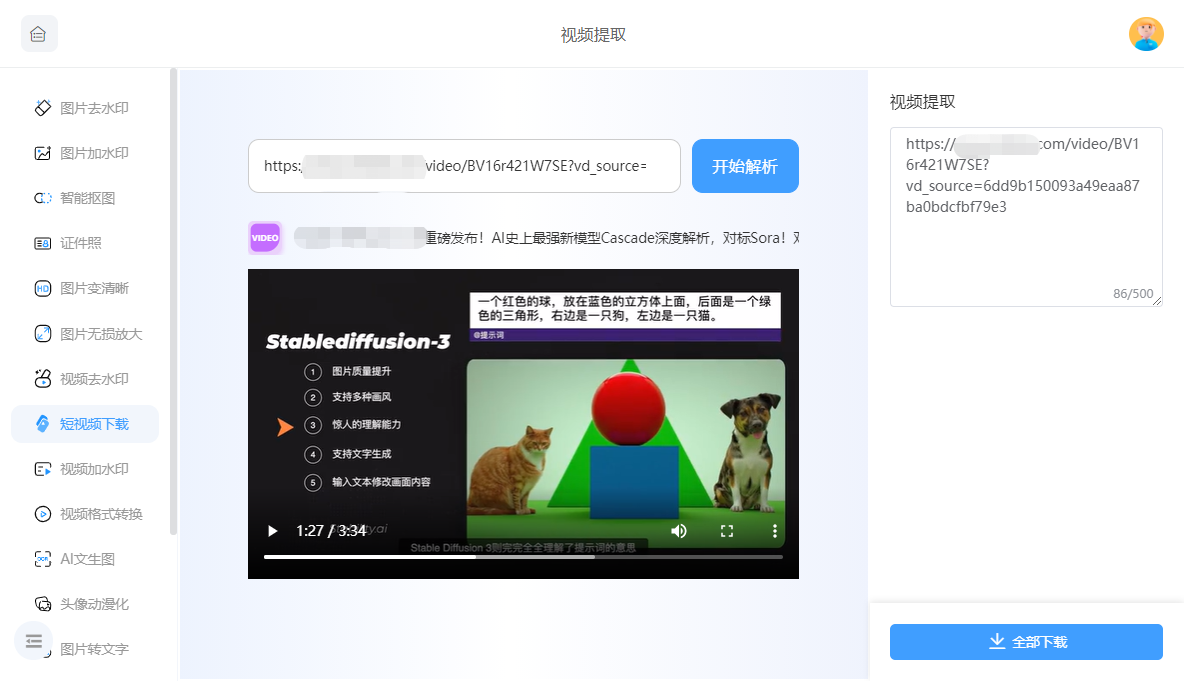Click the purple VIDEO badge icon
This screenshot has width=1184, height=681.
point(265,238)
